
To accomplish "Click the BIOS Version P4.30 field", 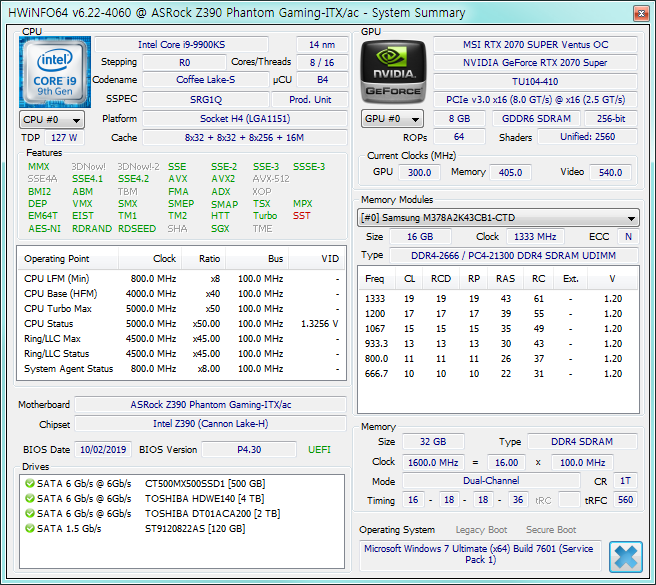I will coord(249,450).
